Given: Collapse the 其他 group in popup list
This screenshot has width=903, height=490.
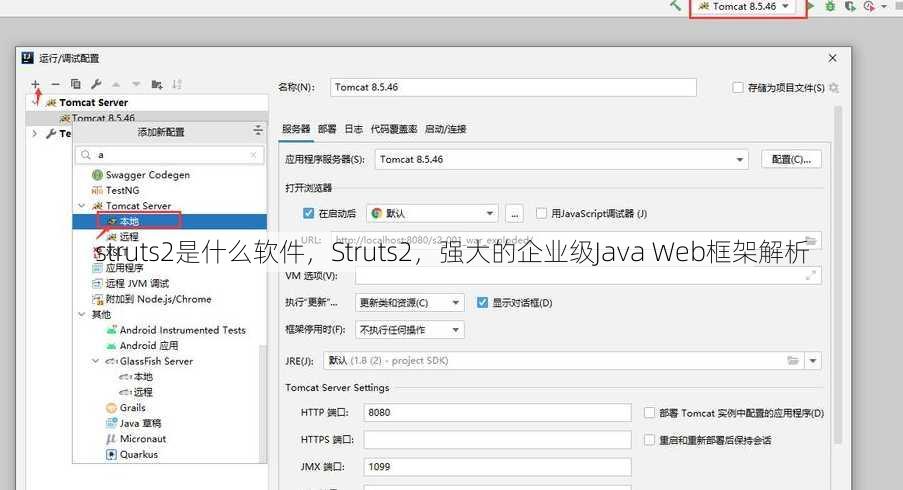Looking at the screenshot, I should coord(82,314).
